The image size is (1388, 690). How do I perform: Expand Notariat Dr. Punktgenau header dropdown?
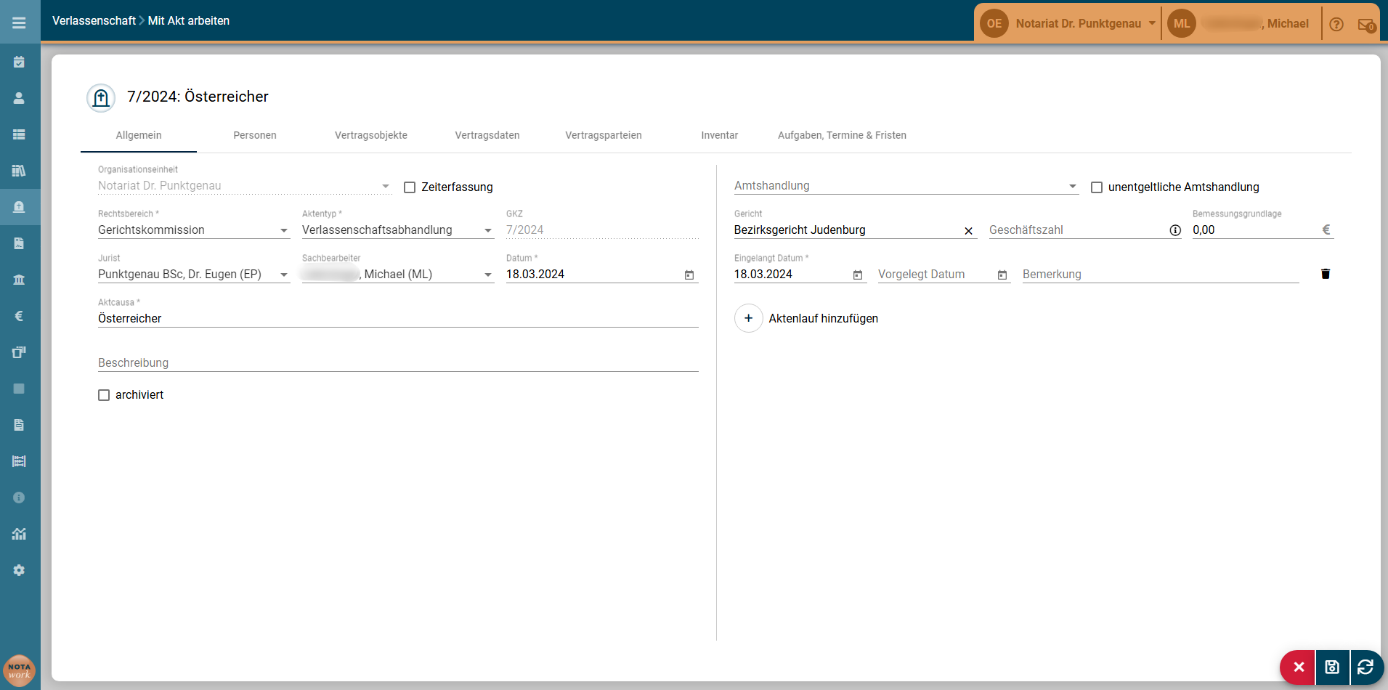pyautogui.click(x=1152, y=23)
